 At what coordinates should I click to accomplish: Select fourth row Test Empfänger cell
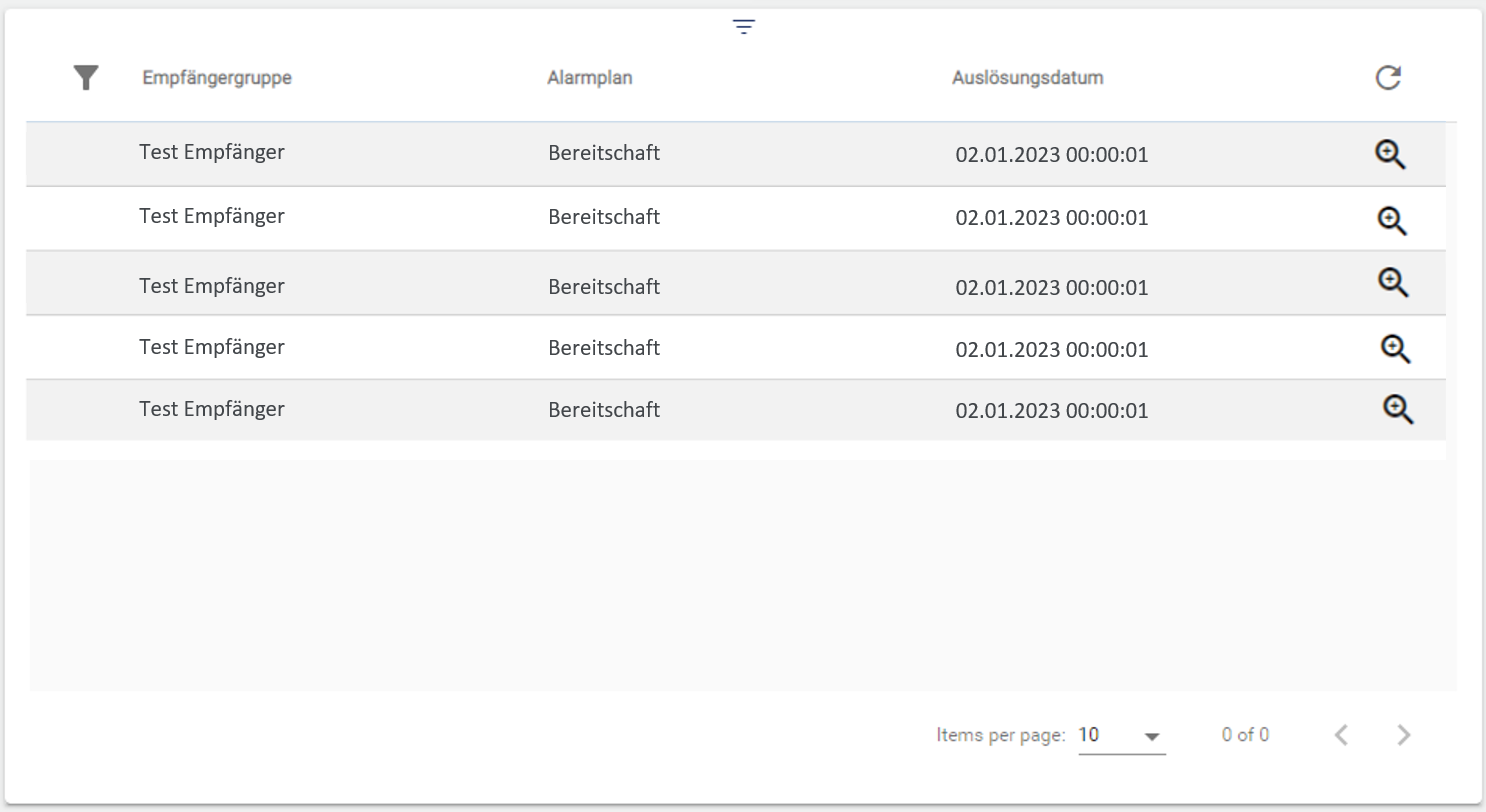pos(211,348)
